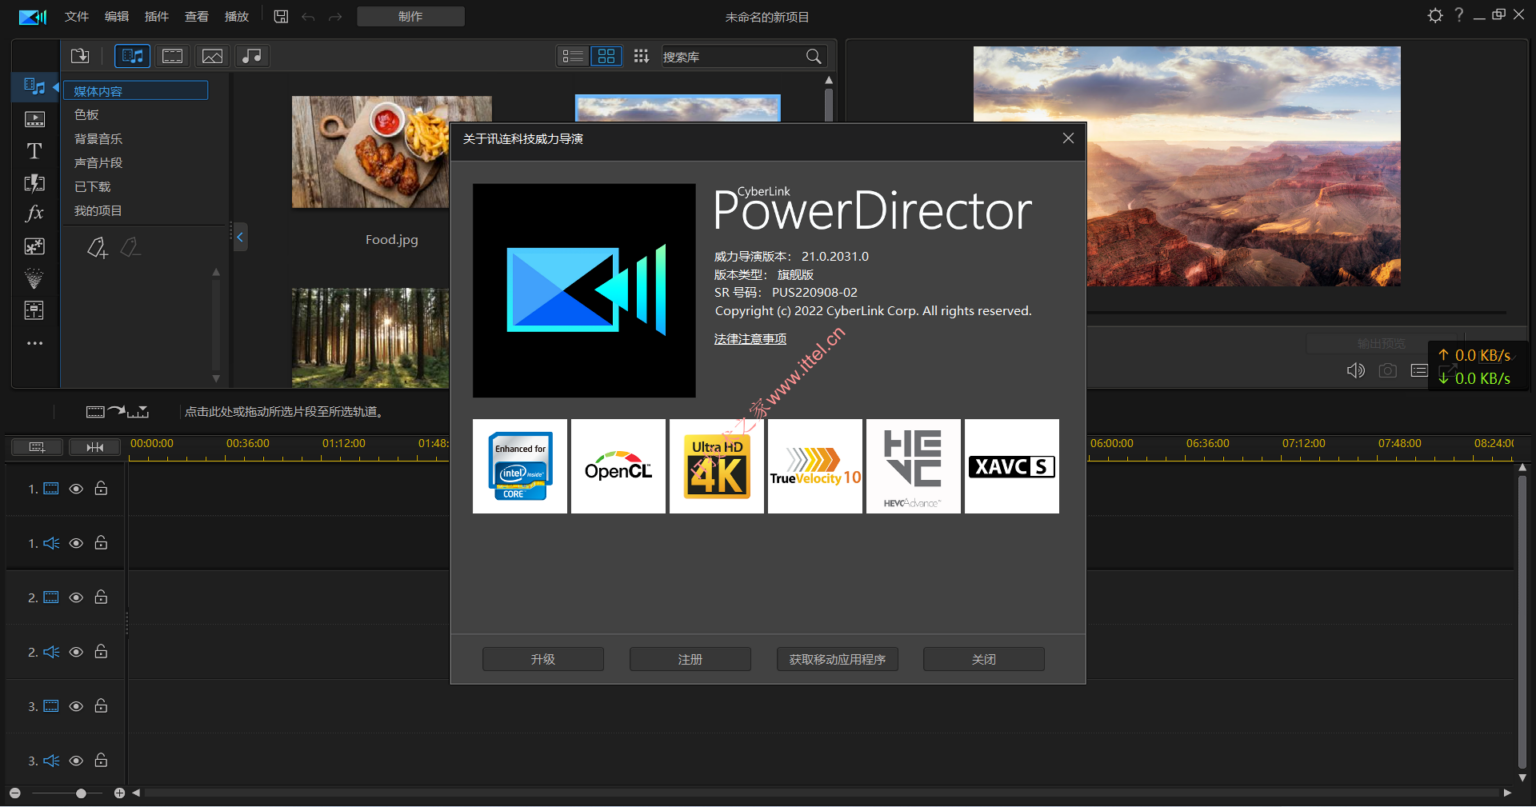Select the Transitions room icon
This screenshot has width=1536, height=807.
pyautogui.click(x=33, y=181)
